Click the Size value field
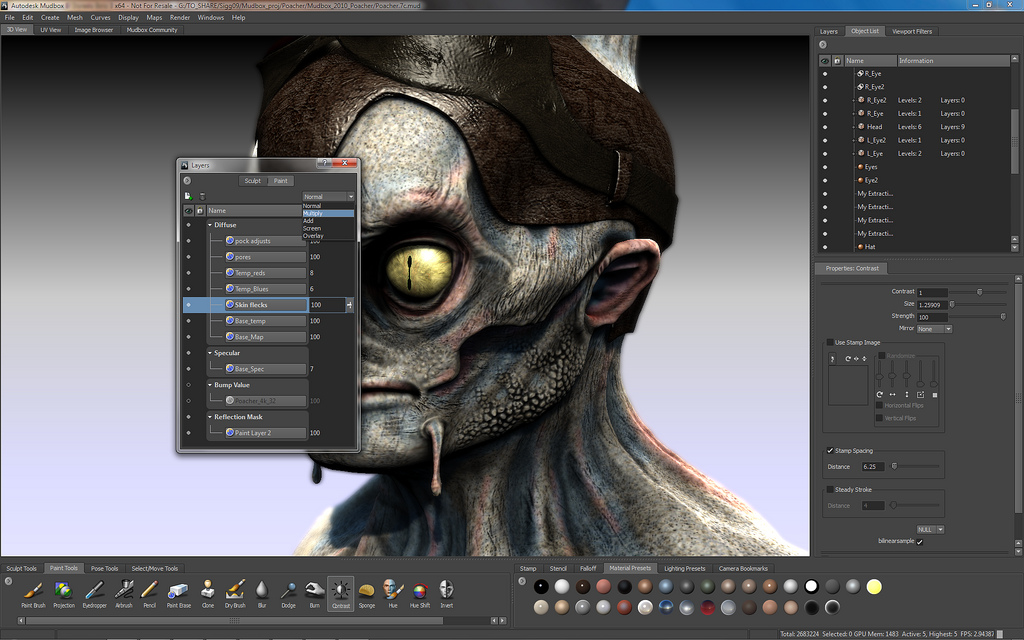1024x640 pixels. [x=932, y=305]
